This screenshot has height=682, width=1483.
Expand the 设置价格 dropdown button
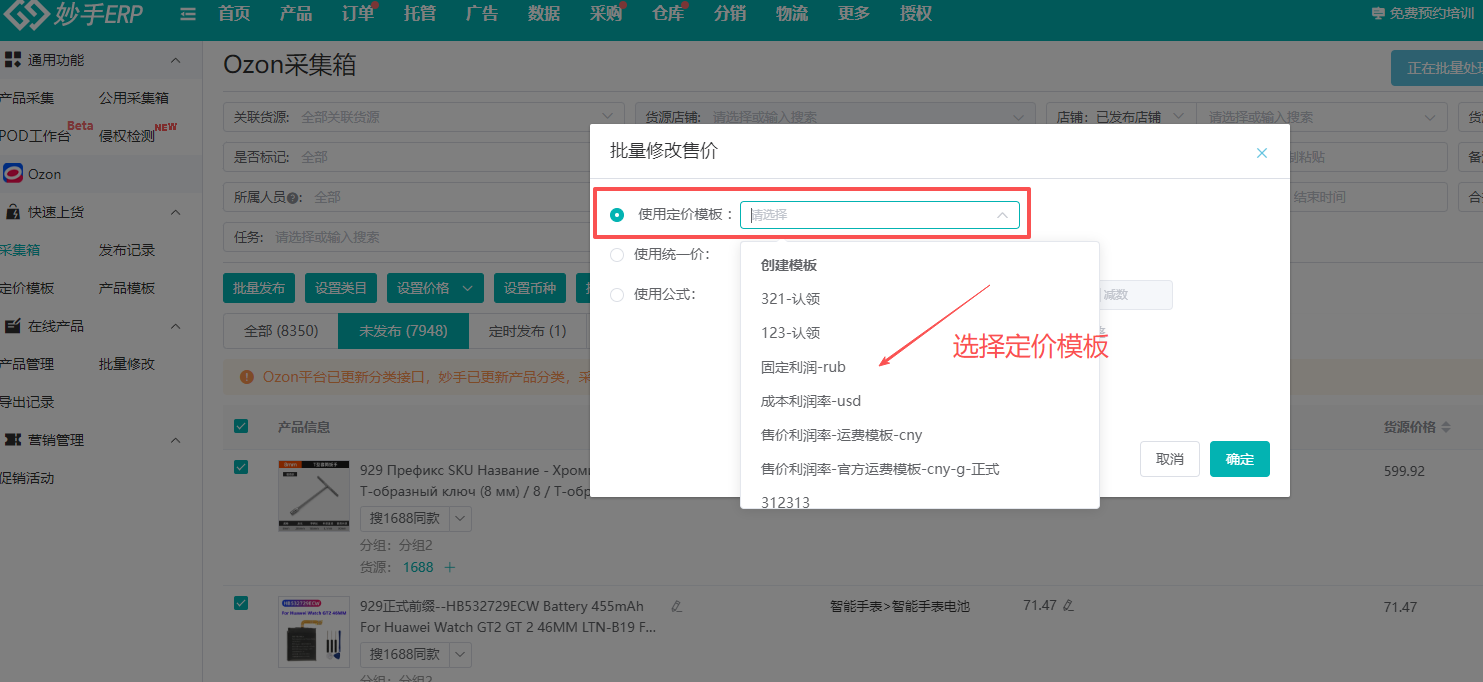435,288
